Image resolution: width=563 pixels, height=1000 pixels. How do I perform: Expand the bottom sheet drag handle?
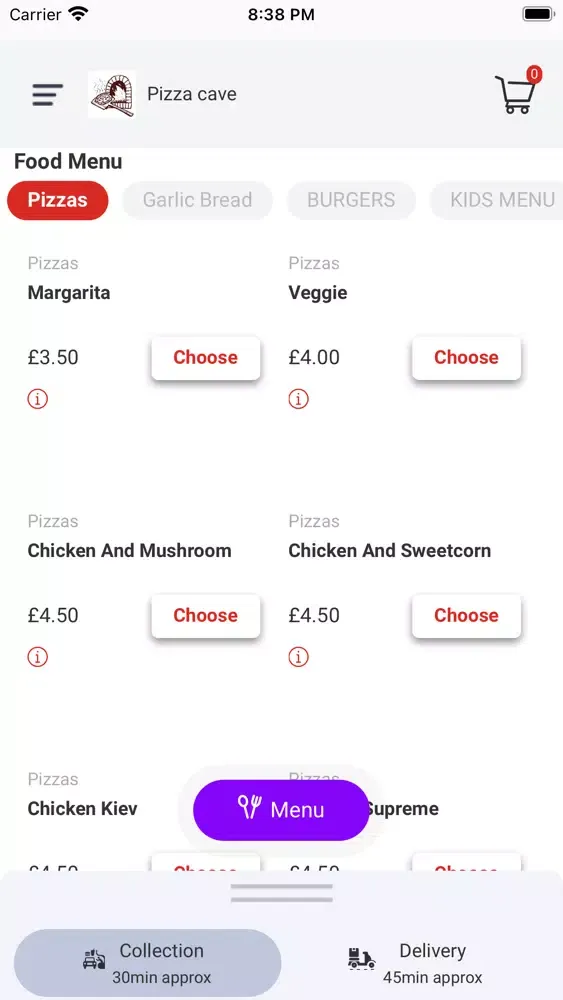[x=282, y=893]
